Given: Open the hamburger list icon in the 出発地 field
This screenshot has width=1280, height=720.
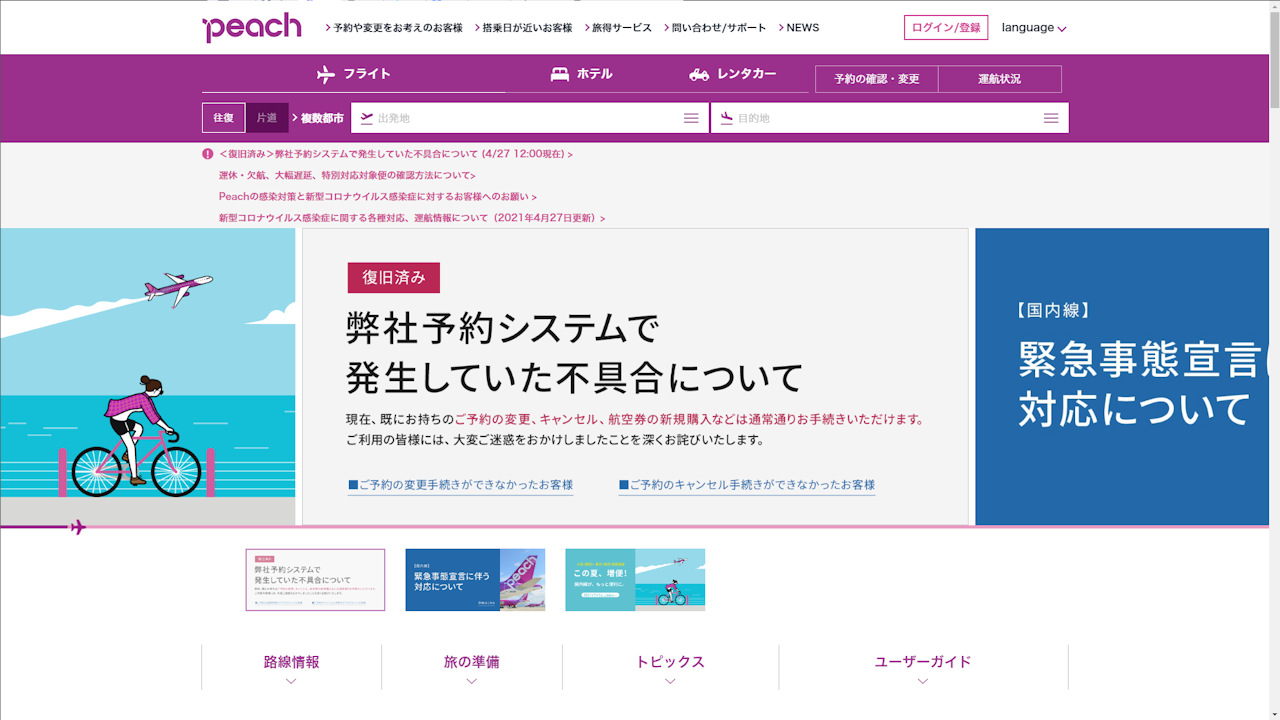Looking at the screenshot, I should click(x=690, y=117).
